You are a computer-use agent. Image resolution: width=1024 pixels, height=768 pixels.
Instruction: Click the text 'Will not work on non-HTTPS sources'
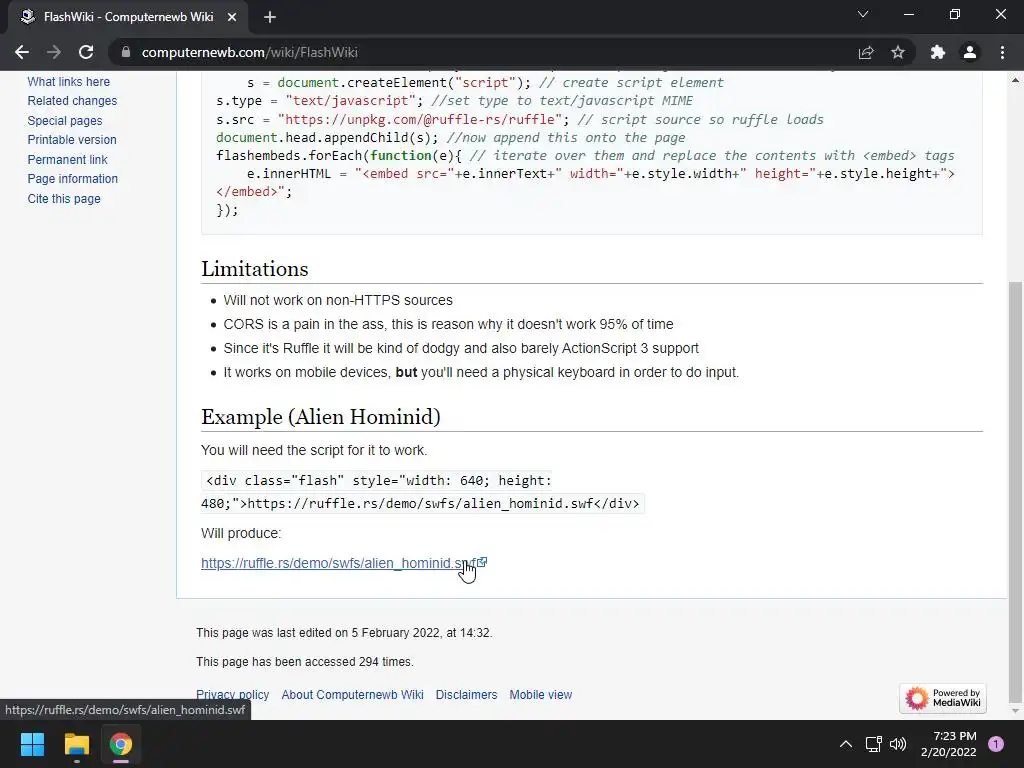(x=338, y=300)
